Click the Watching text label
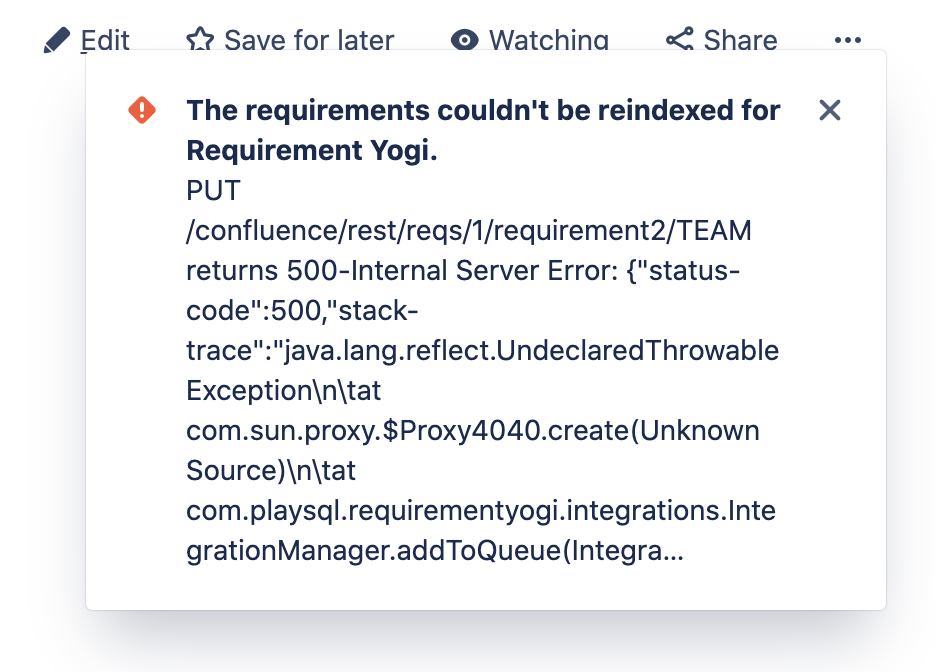The image size is (936, 672). [548, 41]
